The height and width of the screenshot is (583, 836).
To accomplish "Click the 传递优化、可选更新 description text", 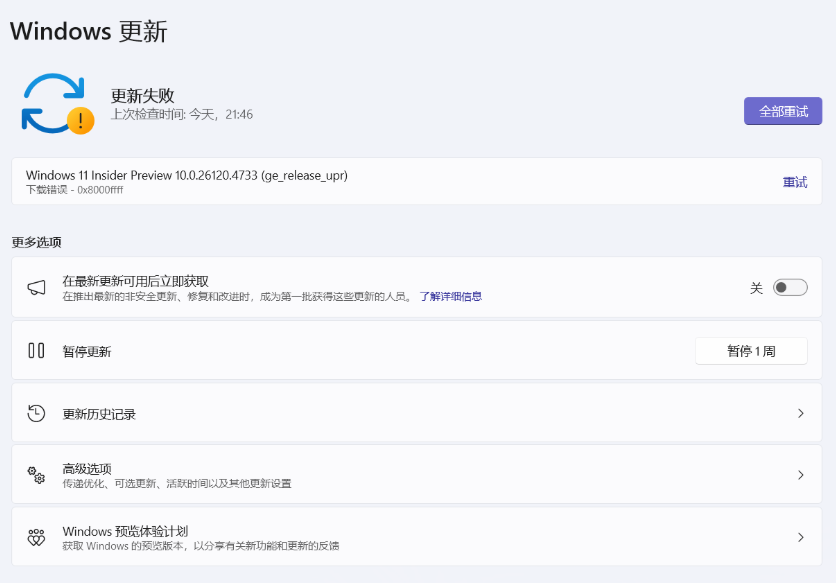I will tap(177, 483).
